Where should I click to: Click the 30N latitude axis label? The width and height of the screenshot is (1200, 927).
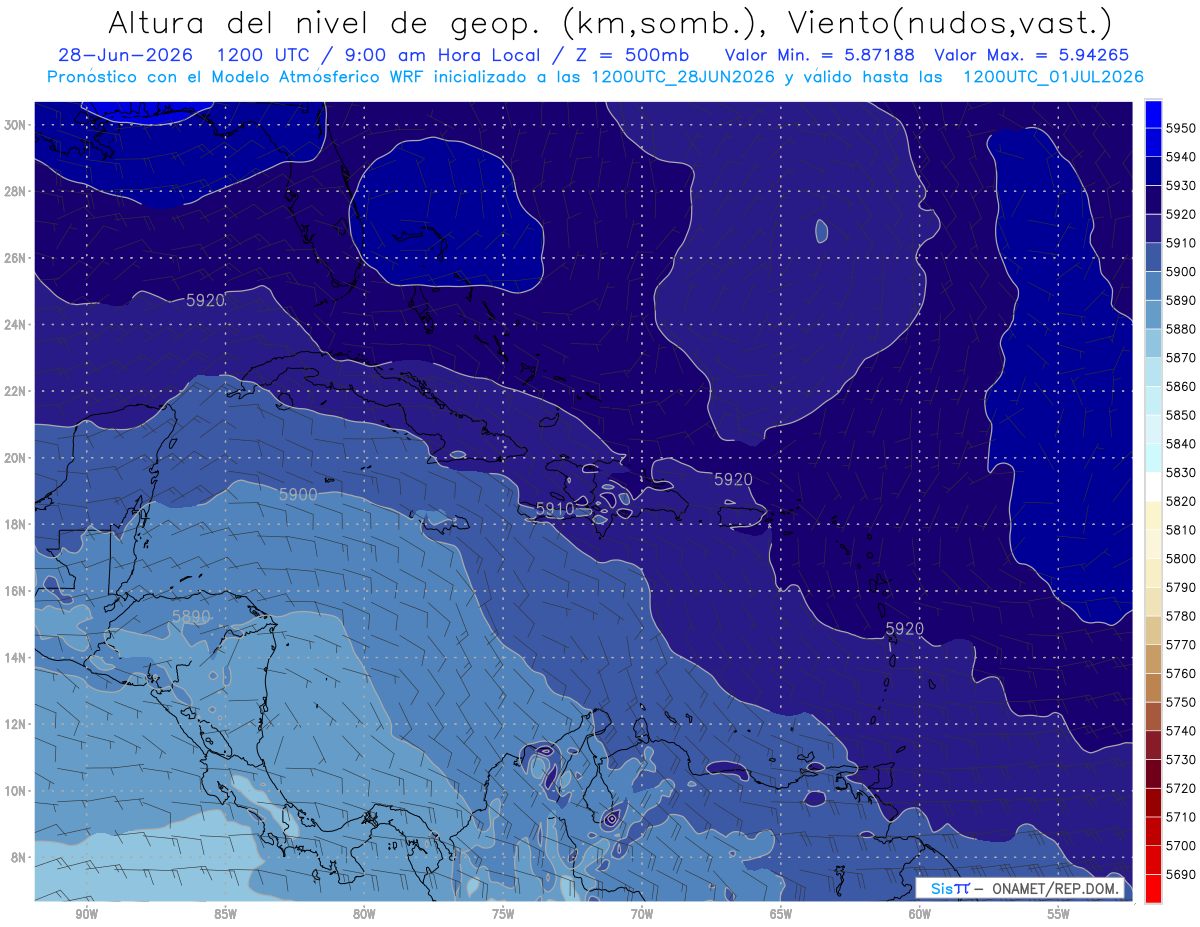[15, 125]
